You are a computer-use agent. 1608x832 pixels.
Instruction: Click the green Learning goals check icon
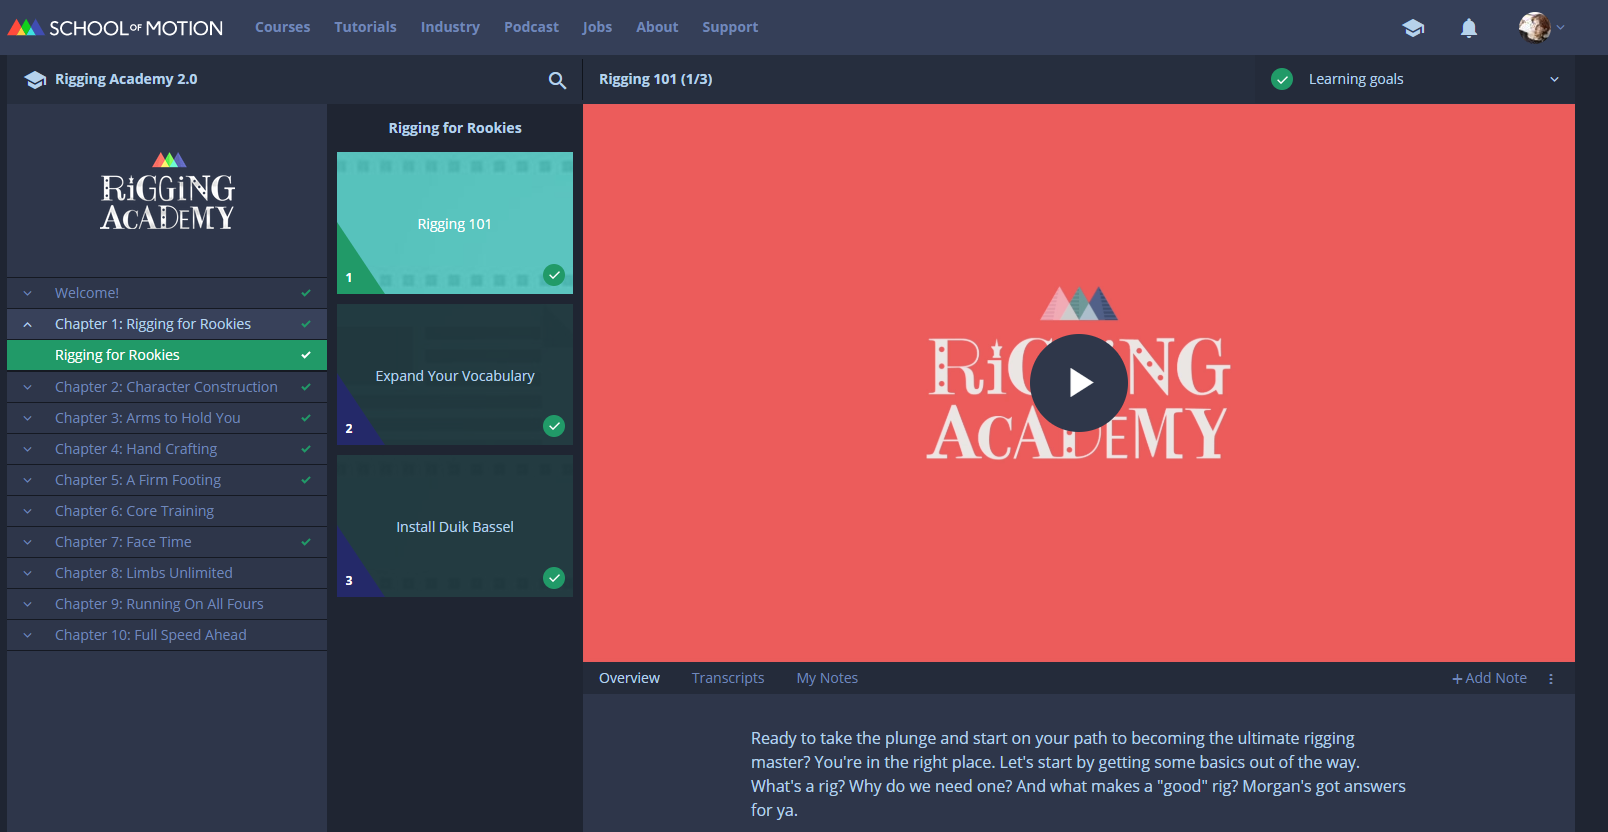pyautogui.click(x=1282, y=79)
